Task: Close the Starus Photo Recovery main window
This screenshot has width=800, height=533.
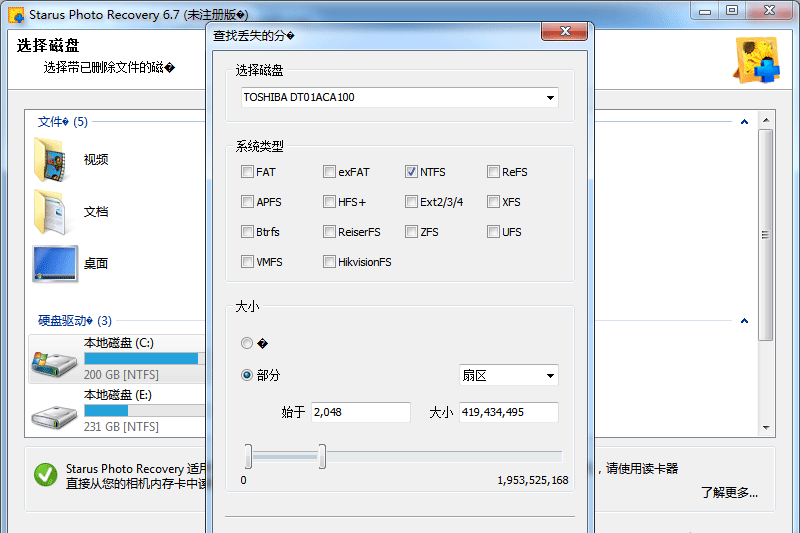Action: (x=770, y=11)
